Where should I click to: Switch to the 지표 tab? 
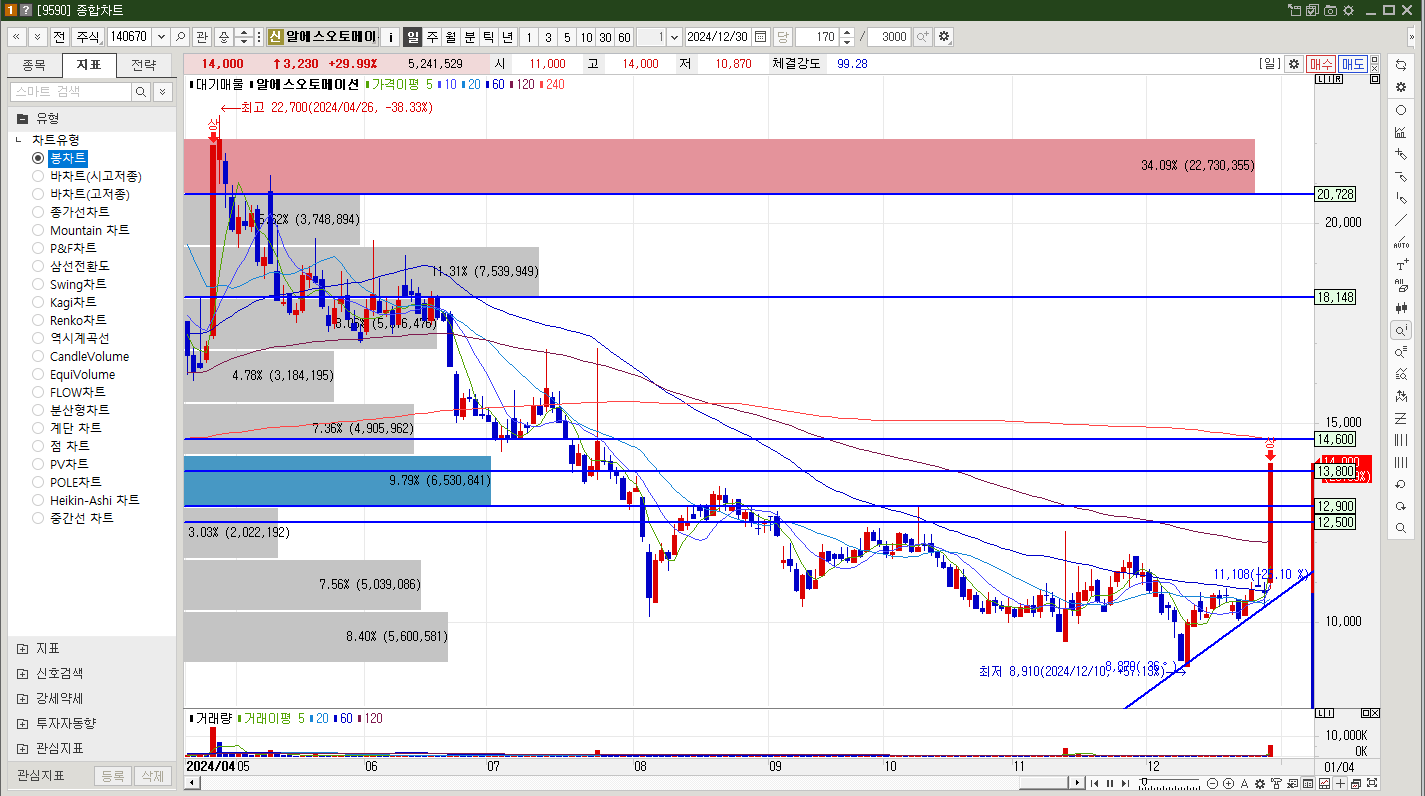point(89,65)
